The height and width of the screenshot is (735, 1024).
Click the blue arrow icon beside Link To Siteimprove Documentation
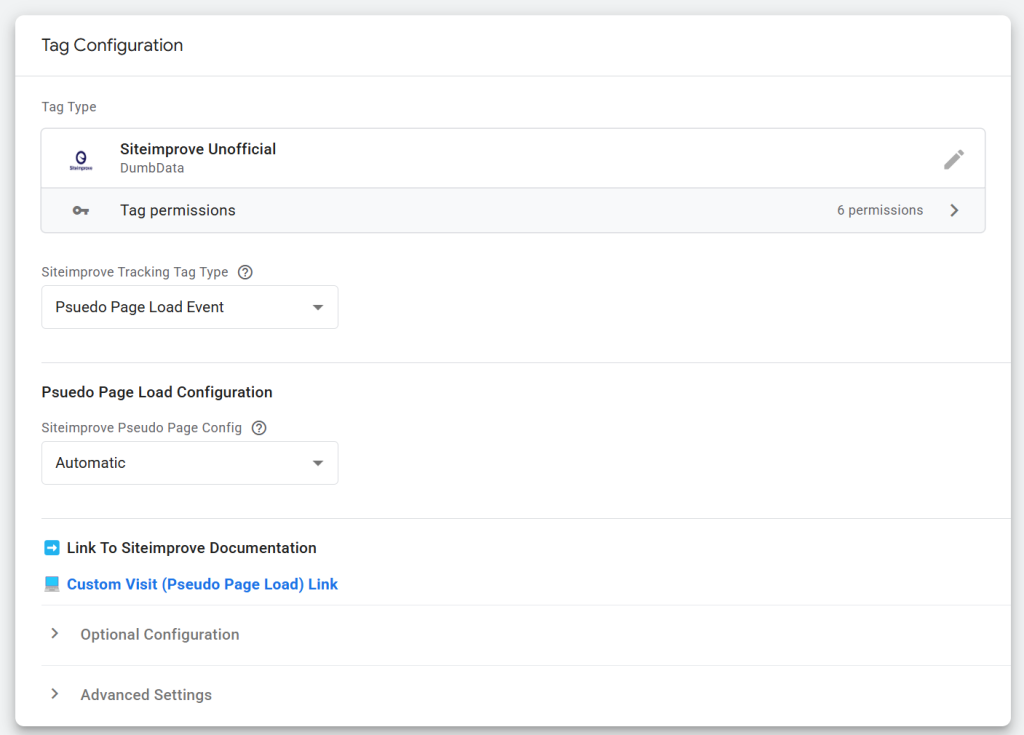click(x=52, y=547)
